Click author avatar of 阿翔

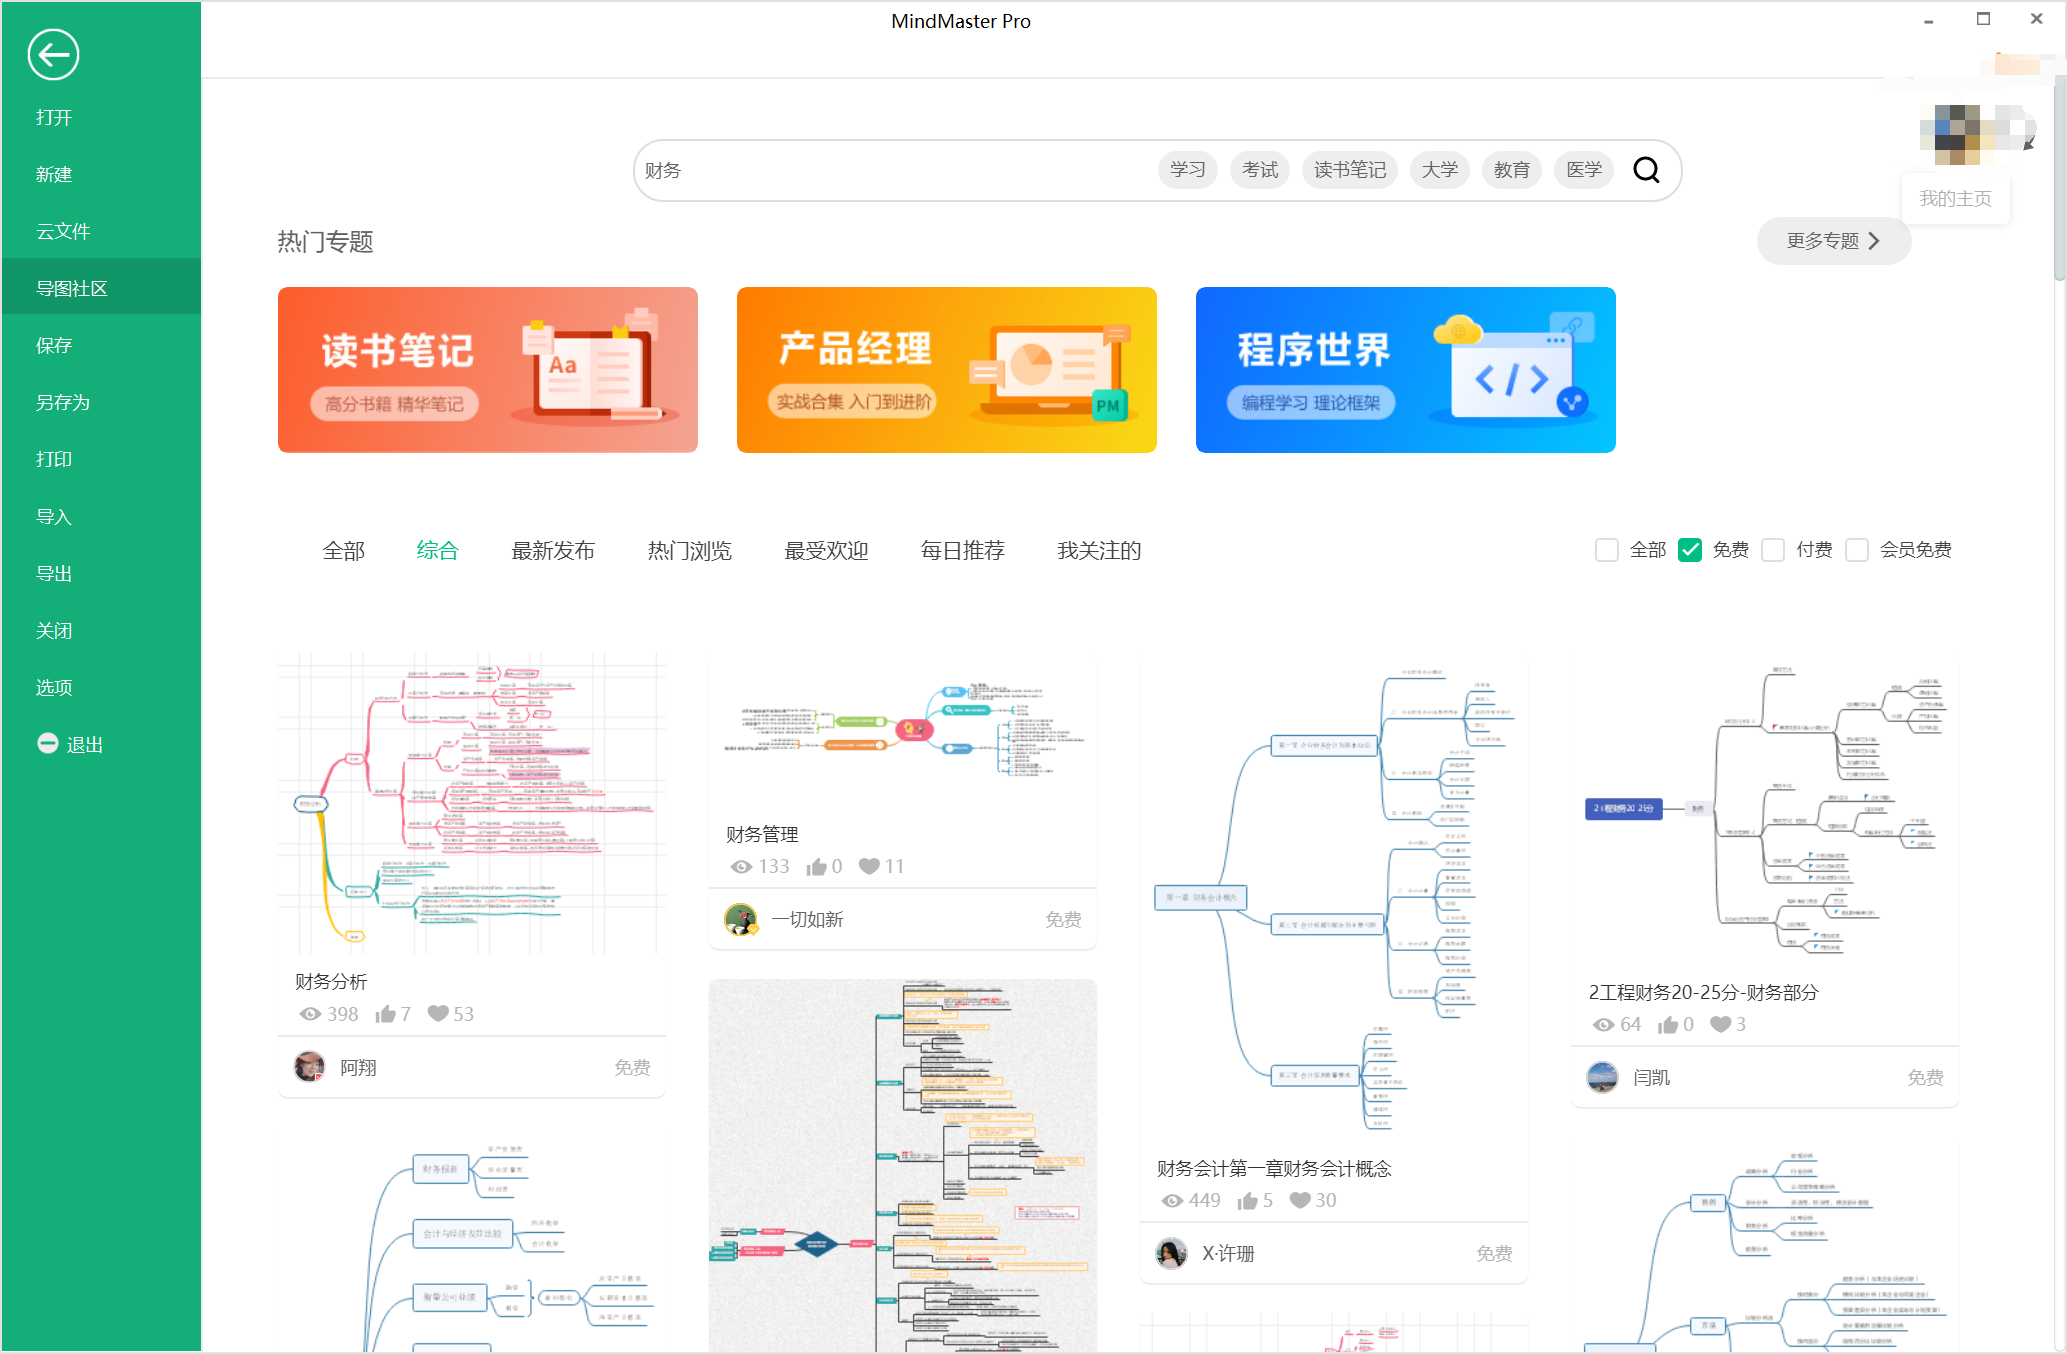point(309,1067)
